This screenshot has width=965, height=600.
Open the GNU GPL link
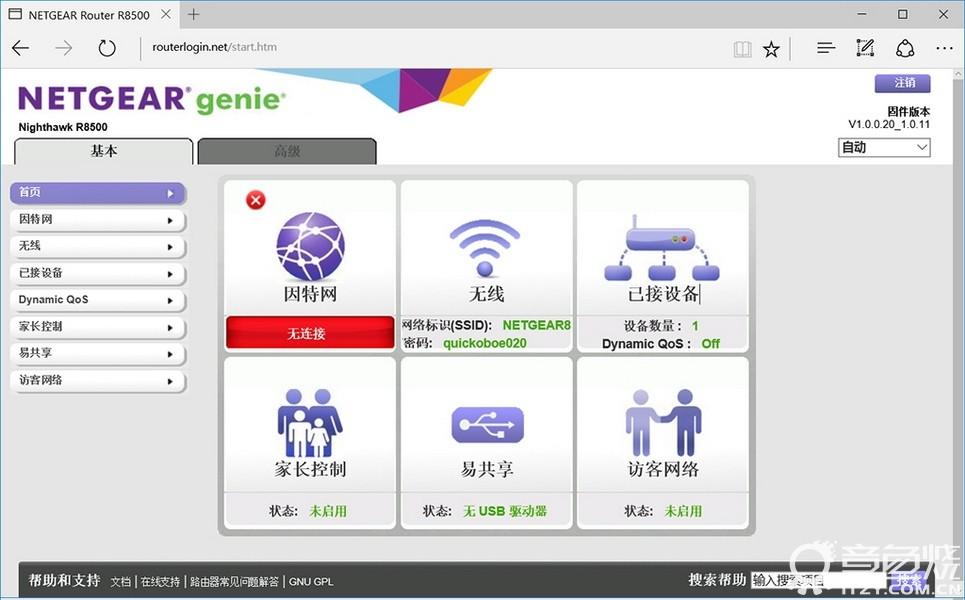311,582
